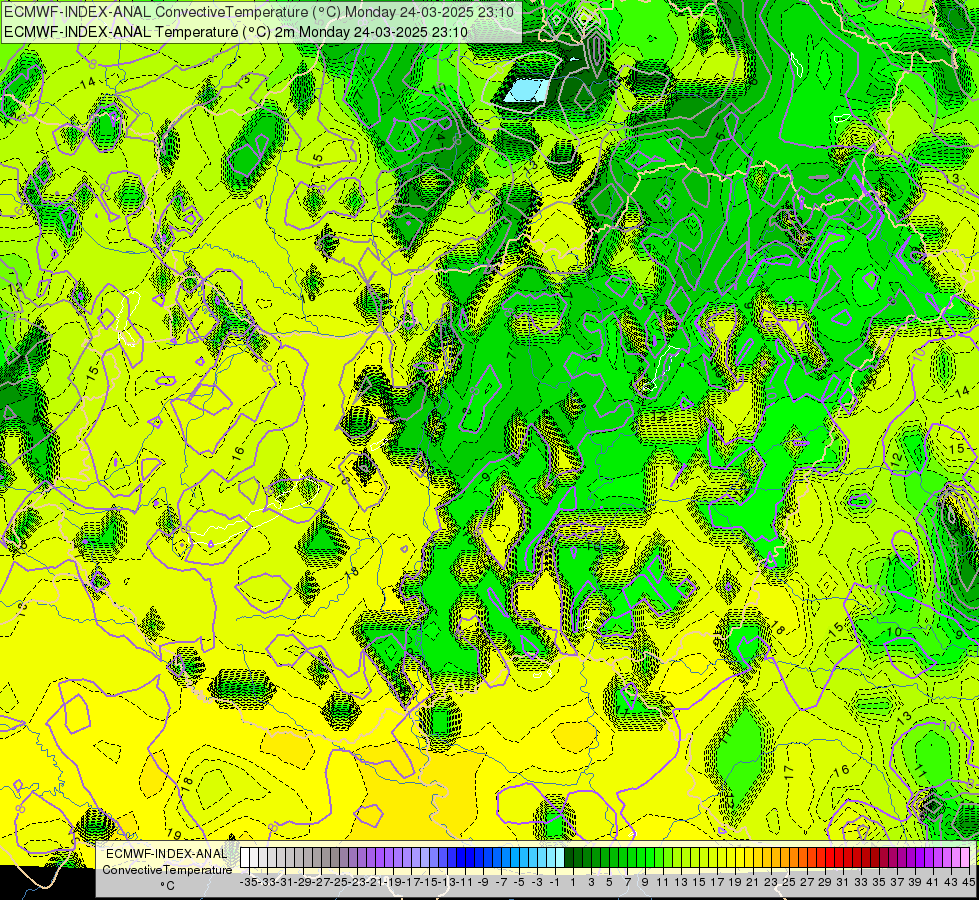Click the Temperature 2m title line

pos(236,32)
